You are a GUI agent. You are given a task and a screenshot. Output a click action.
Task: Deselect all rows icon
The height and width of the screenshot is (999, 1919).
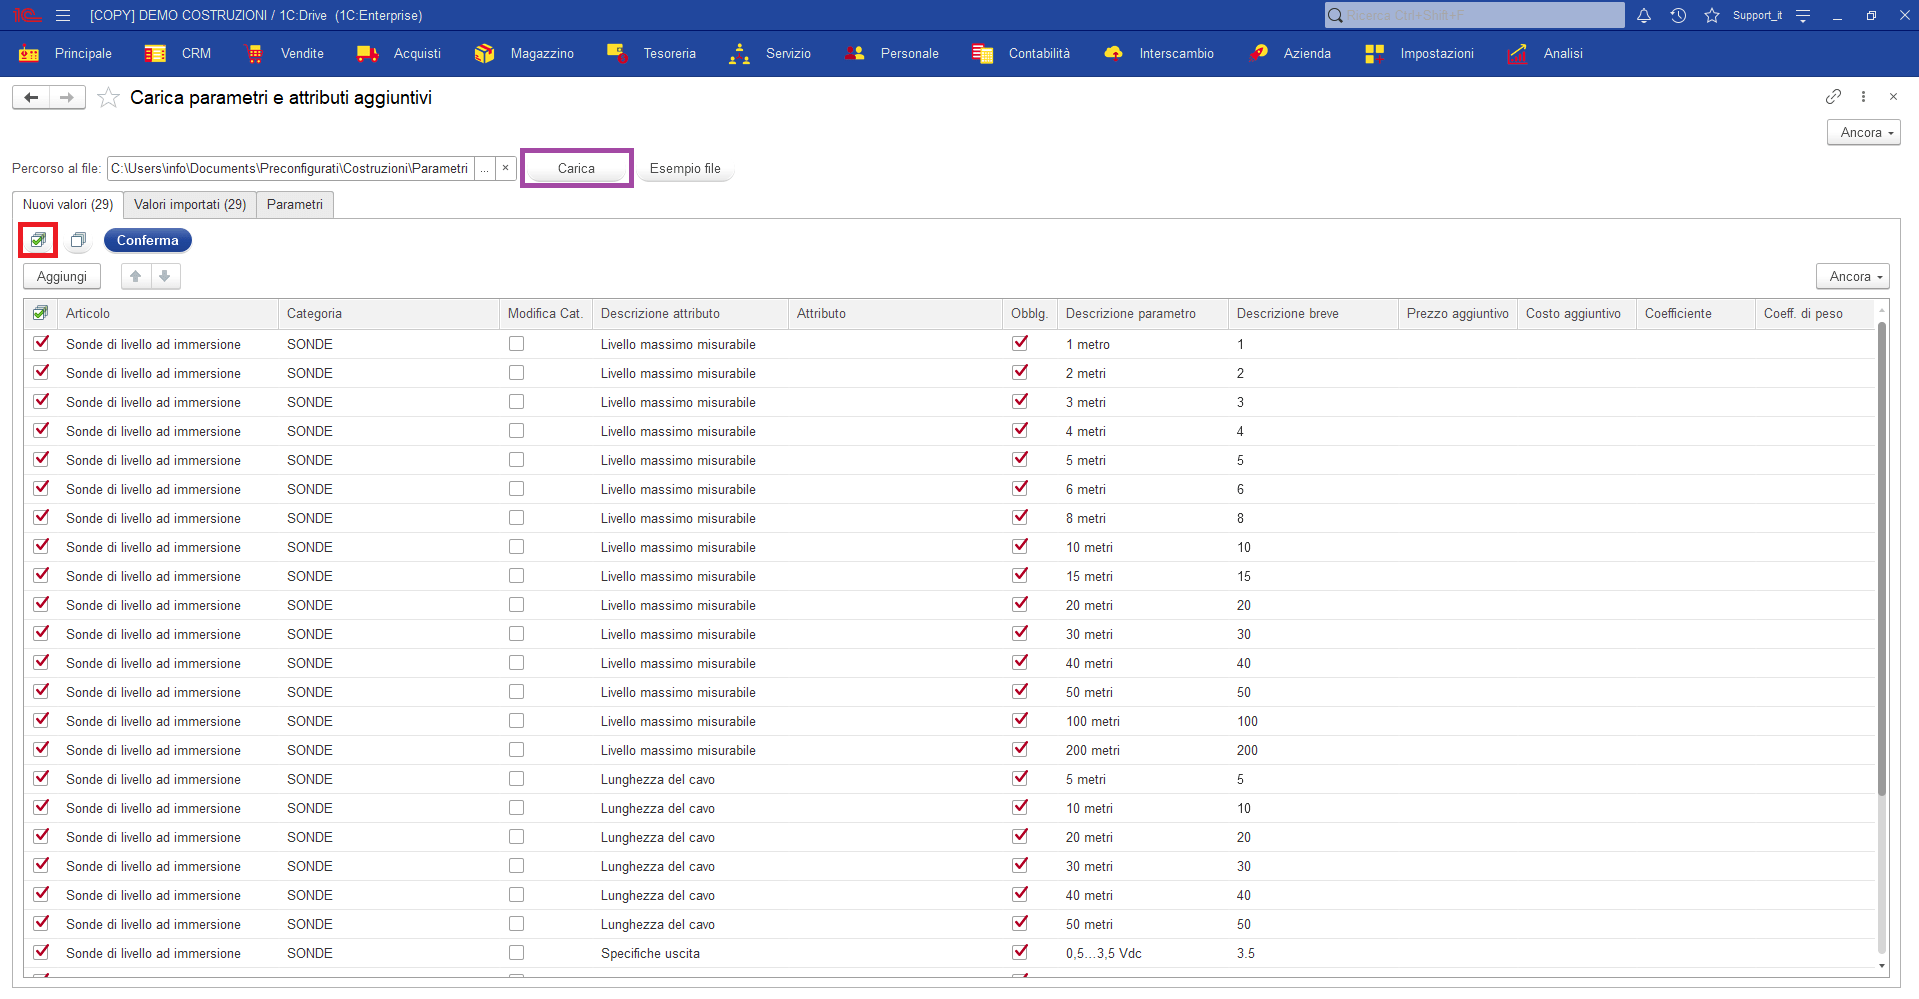(78, 240)
